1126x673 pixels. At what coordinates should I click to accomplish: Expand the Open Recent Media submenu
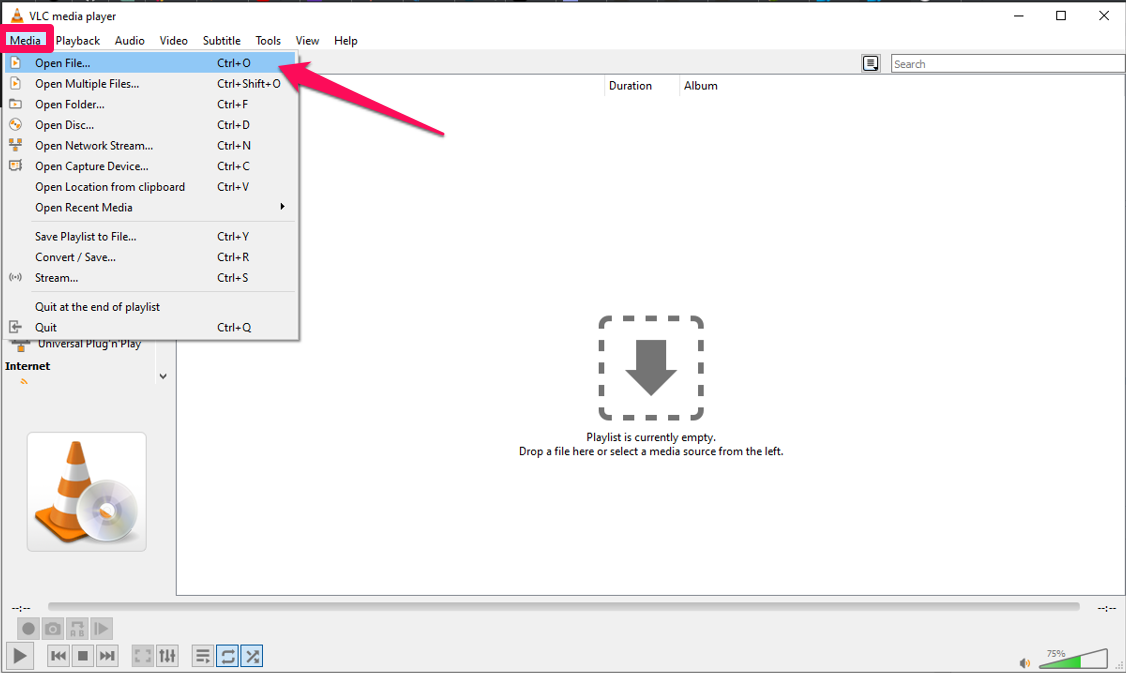[150, 208]
